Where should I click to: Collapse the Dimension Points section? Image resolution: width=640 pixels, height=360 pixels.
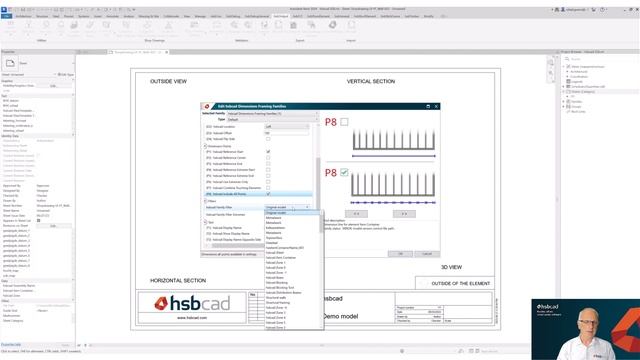point(205,146)
